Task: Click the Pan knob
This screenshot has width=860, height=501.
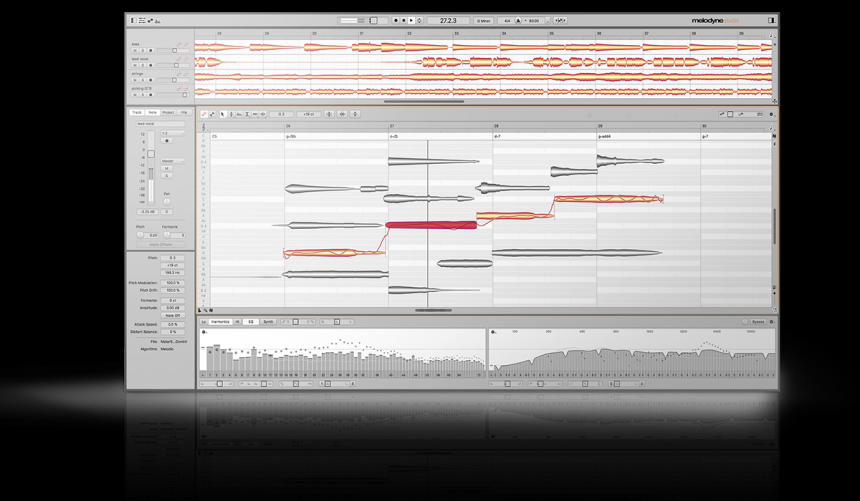Action: pos(167,201)
